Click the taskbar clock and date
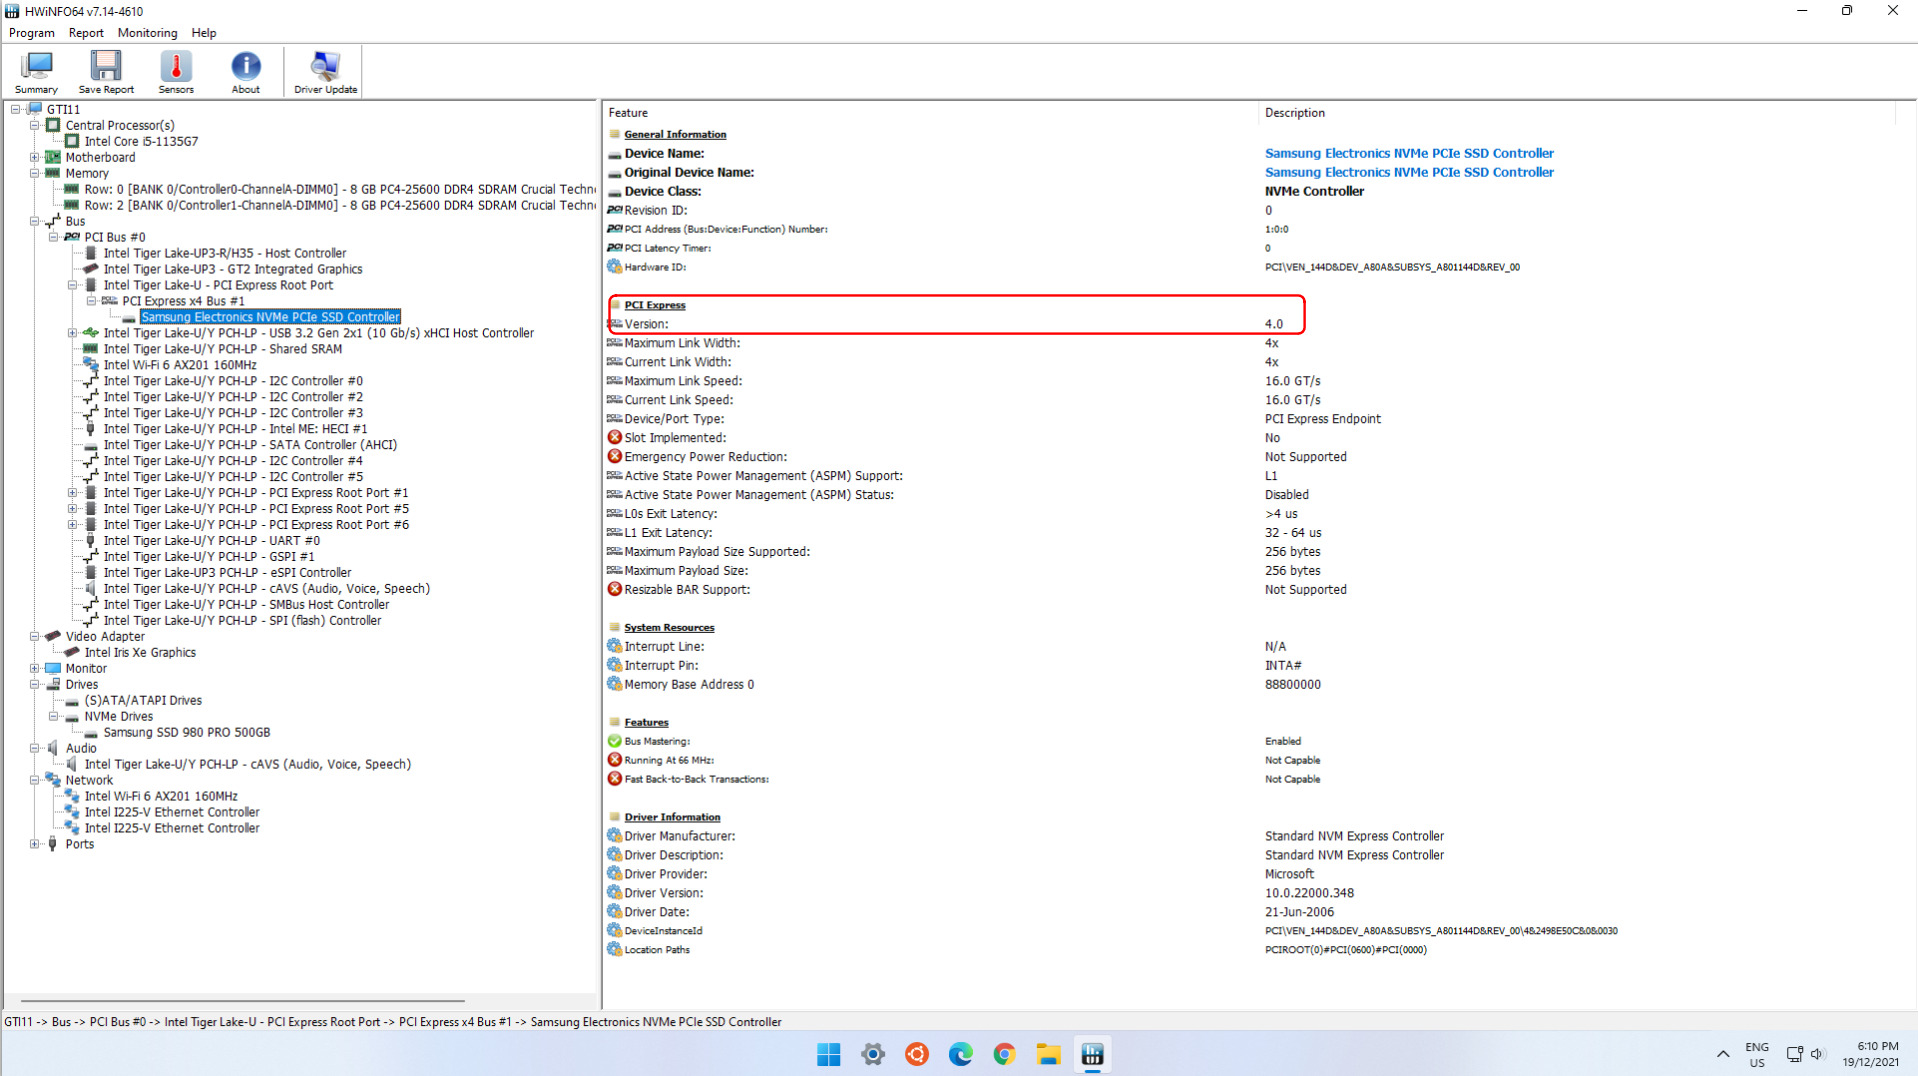The height and width of the screenshot is (1076, 1918). point(1870,1054)
